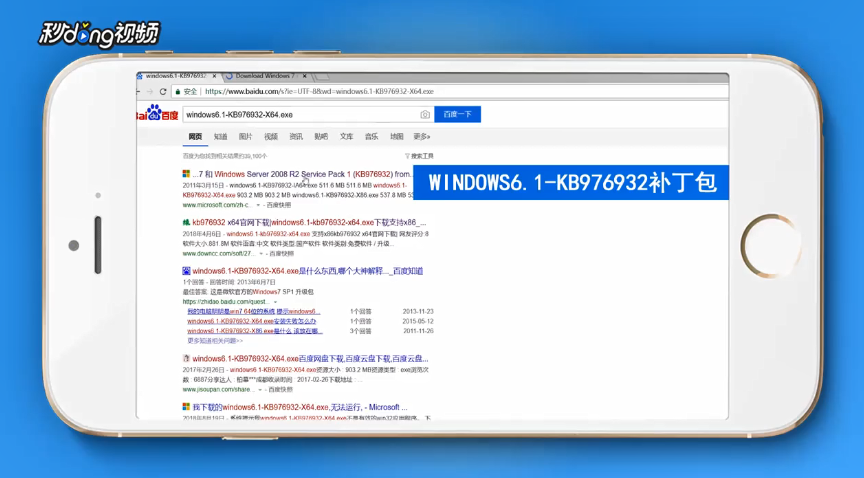Image resolution: width=864 pixels, height=478 pixels.
Task: Click the https://zhidao.baidu.com/quest green URL
Action: (226, 302)
